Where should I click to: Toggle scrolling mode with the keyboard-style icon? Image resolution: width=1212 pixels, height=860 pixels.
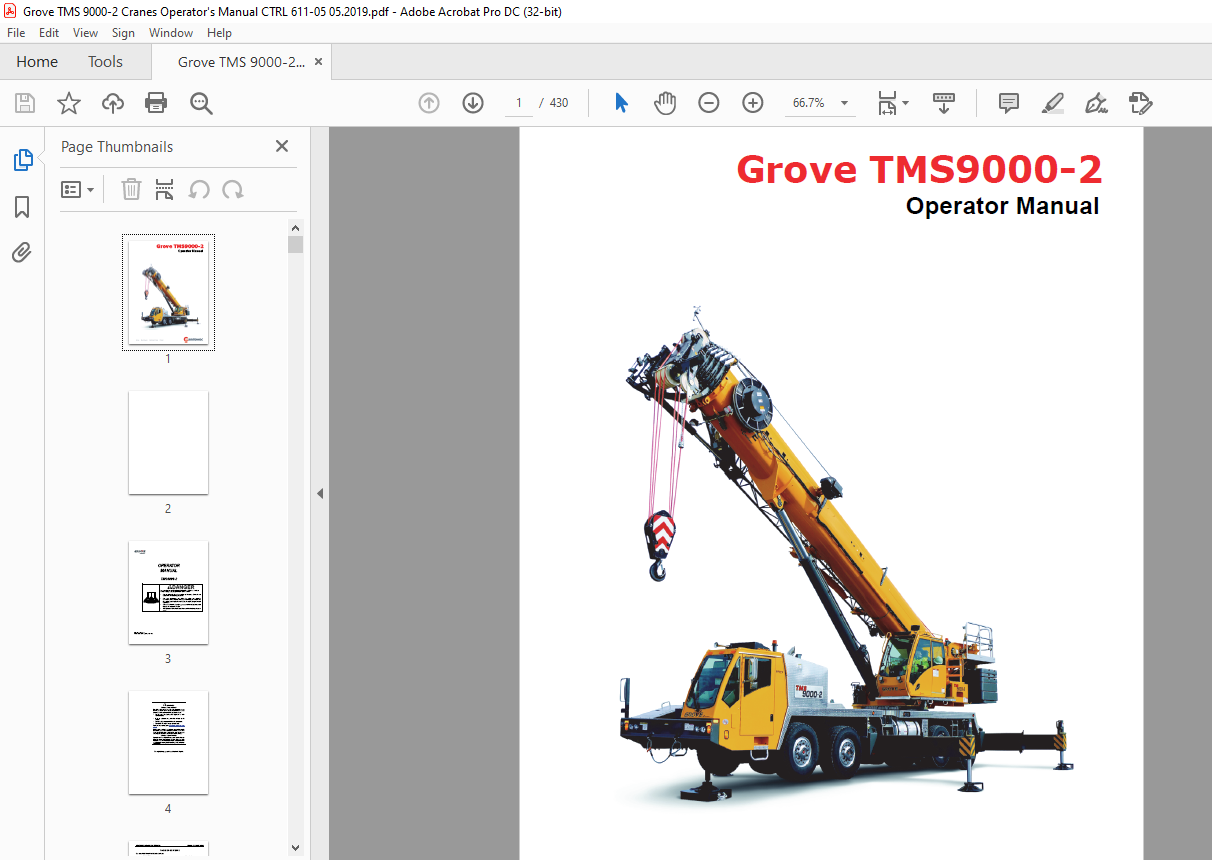click(x=944, y=103)
